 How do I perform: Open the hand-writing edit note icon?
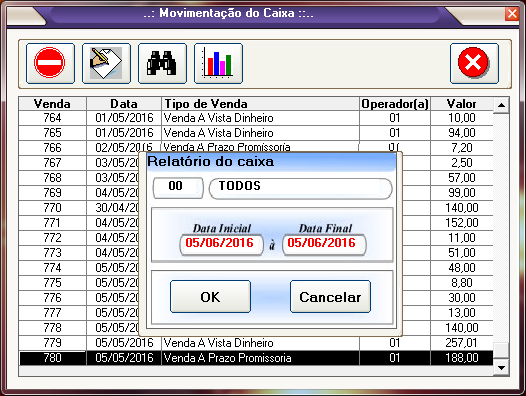pyautogui.click(x=106, y=63)
